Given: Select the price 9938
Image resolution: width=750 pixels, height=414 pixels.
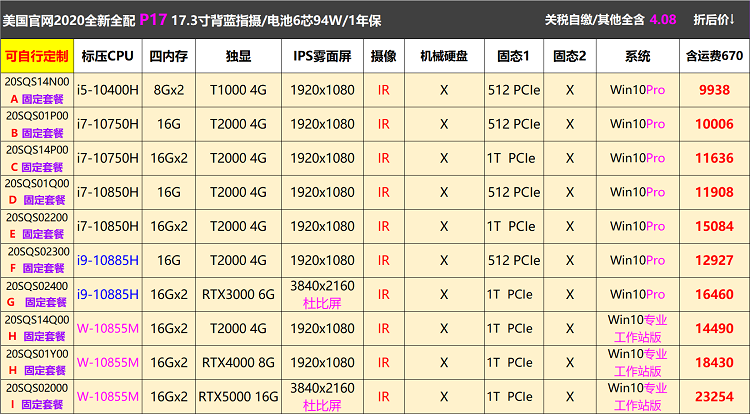Looking at the screenshot, I should pos(714,90).
